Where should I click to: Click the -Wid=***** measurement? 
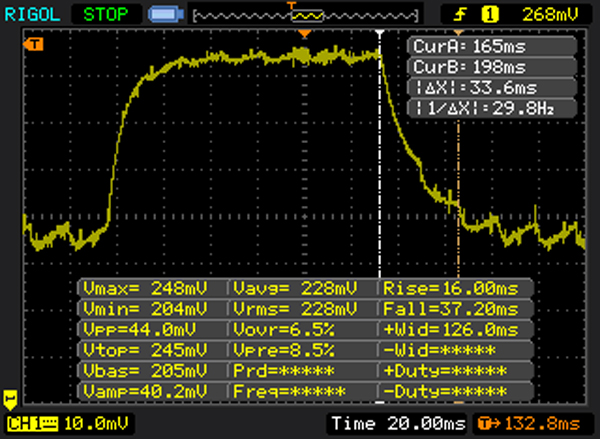point(456,350)
